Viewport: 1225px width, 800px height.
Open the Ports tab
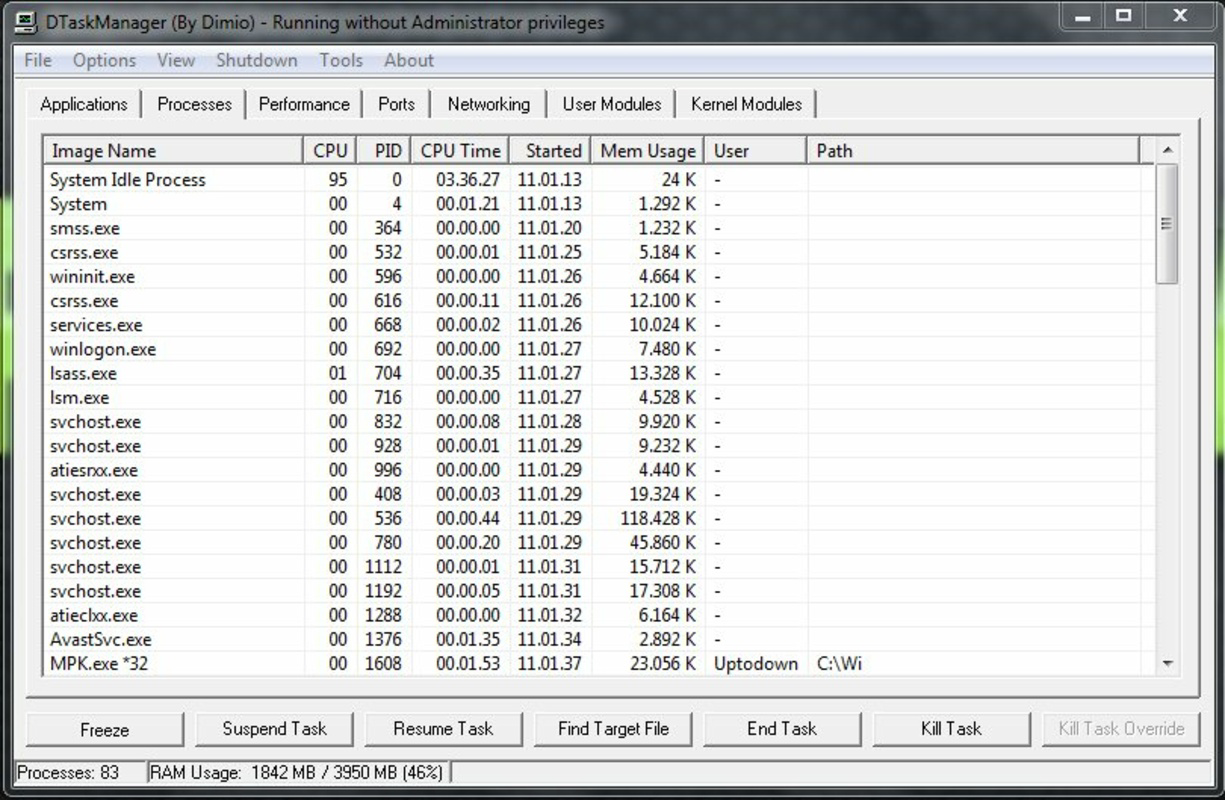tap(396, 104)
